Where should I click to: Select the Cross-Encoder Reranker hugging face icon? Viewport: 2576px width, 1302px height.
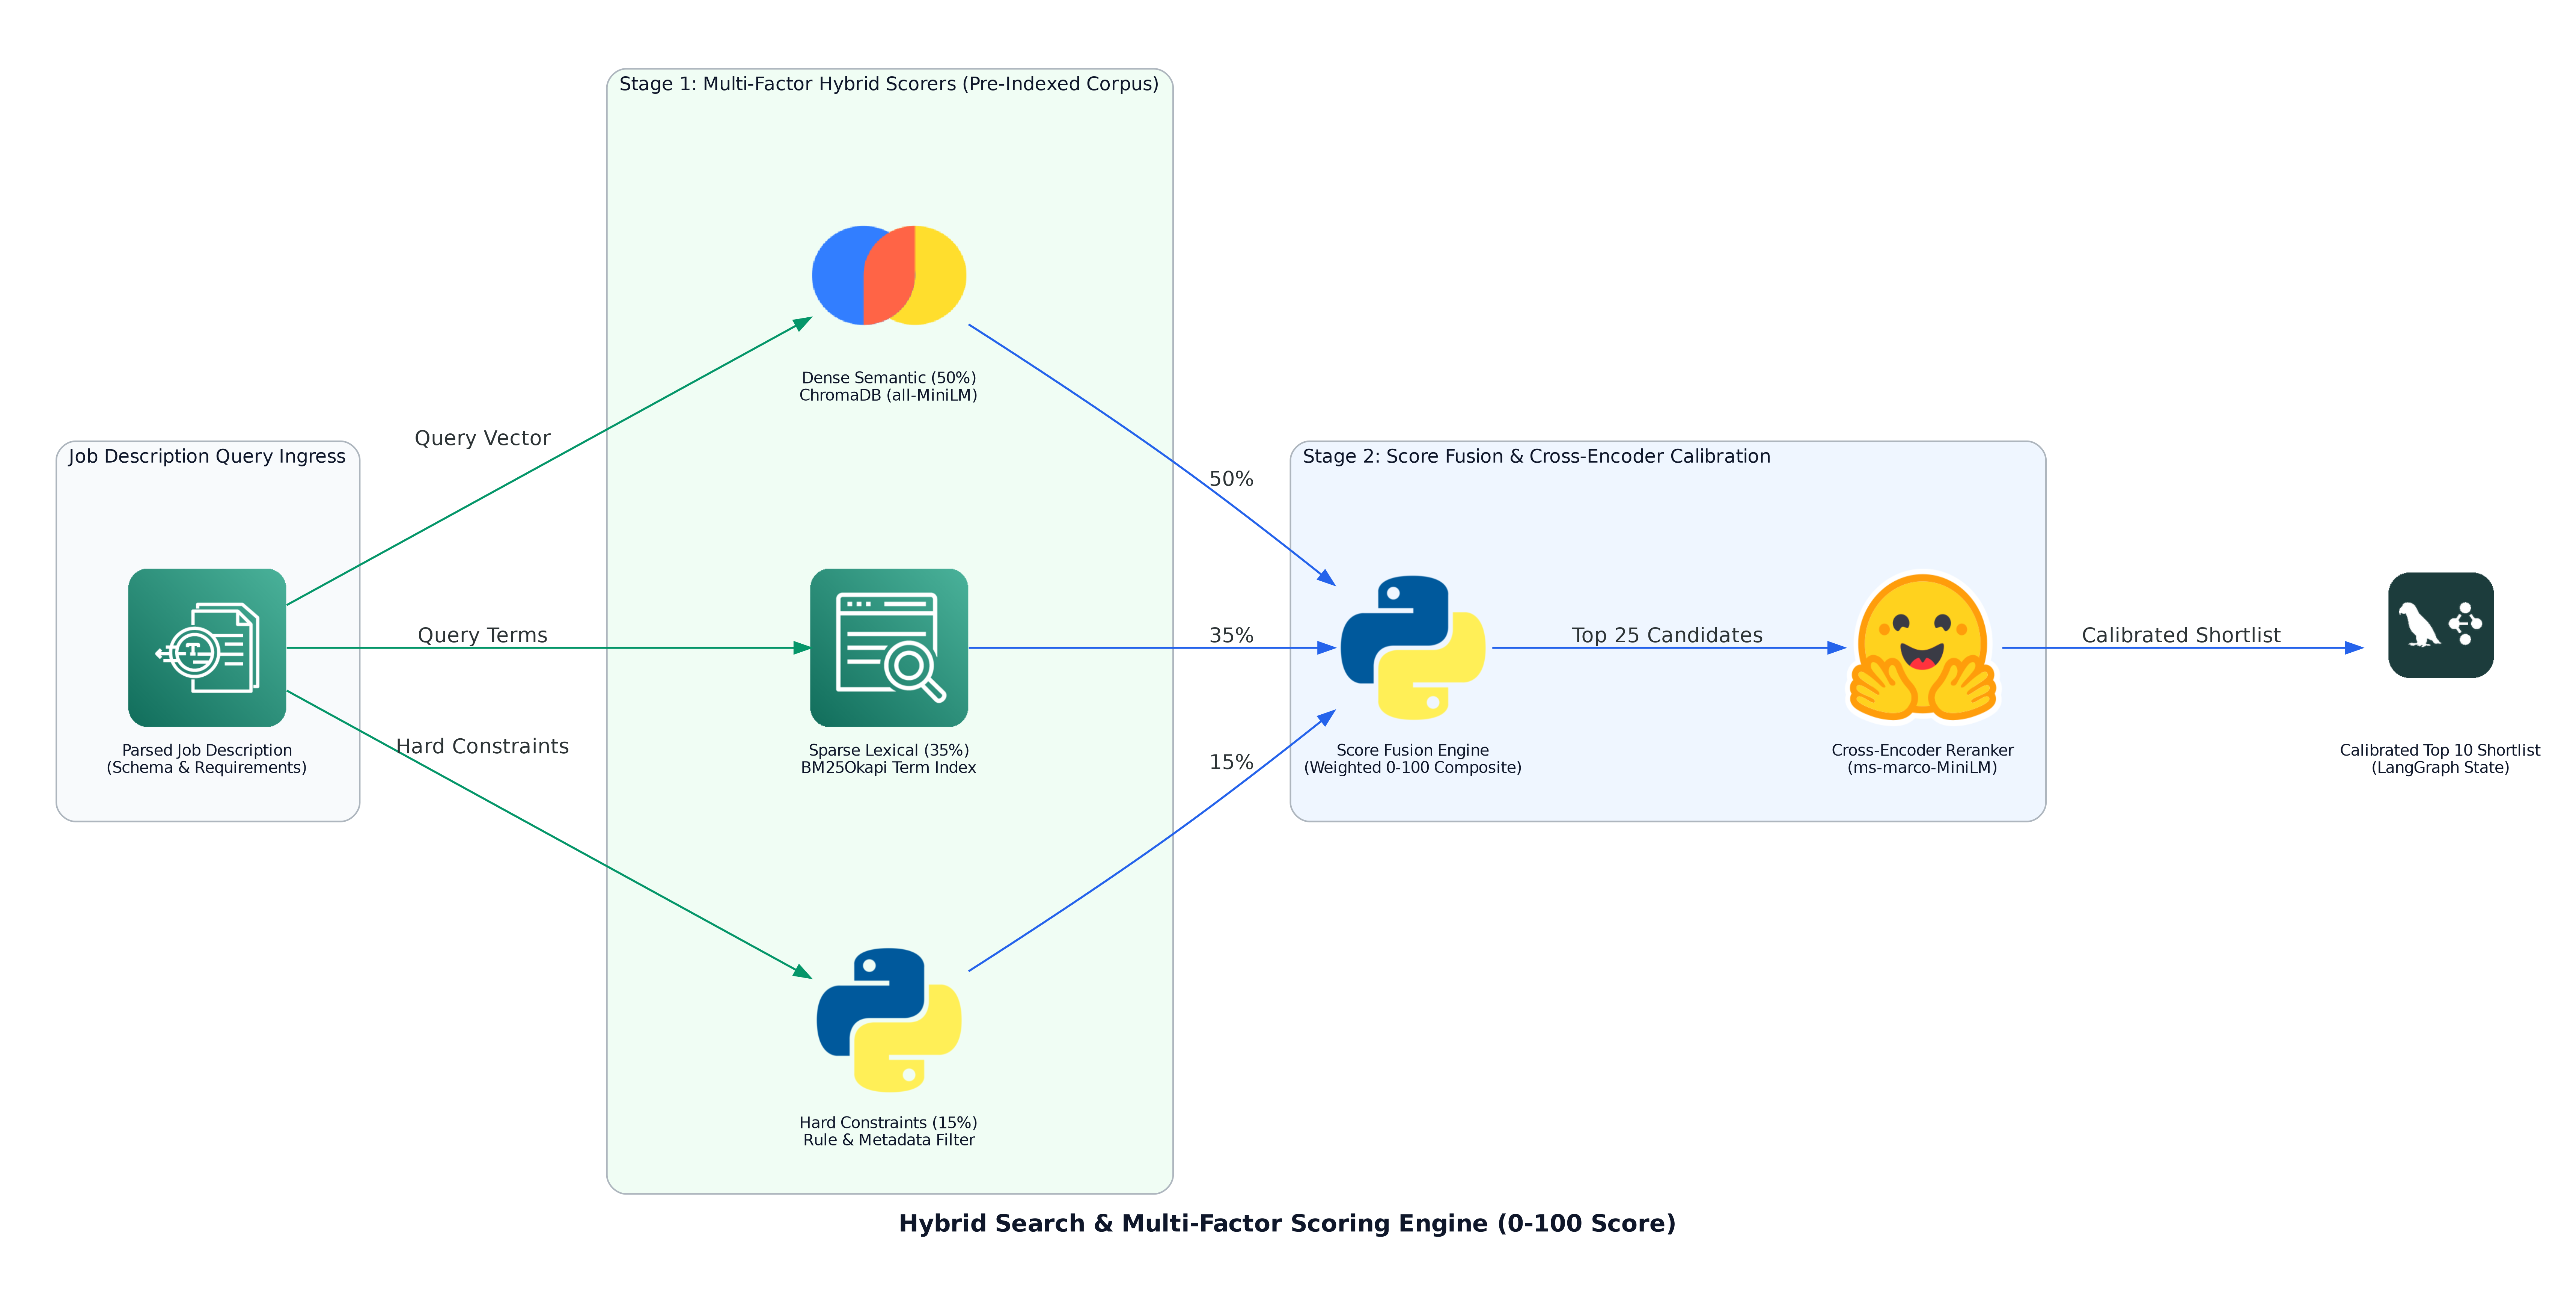[x=1922, y=647]
